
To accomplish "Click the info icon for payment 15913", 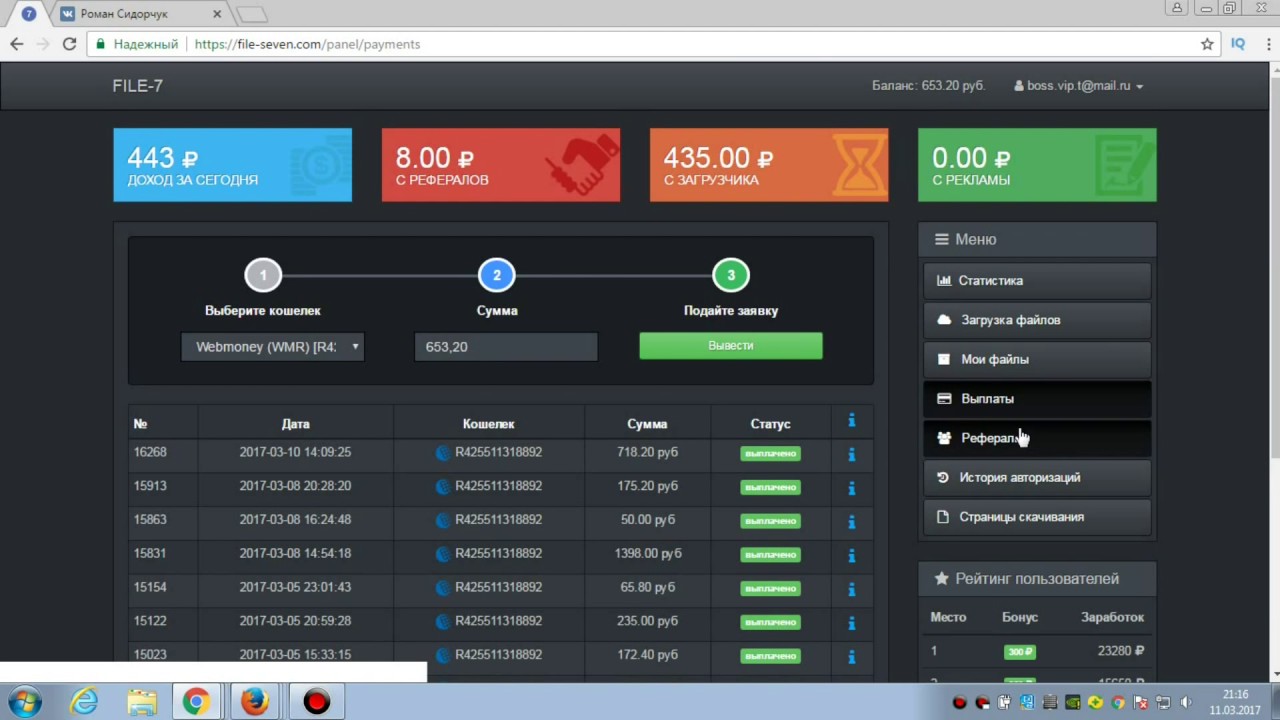I will point(851,488).
